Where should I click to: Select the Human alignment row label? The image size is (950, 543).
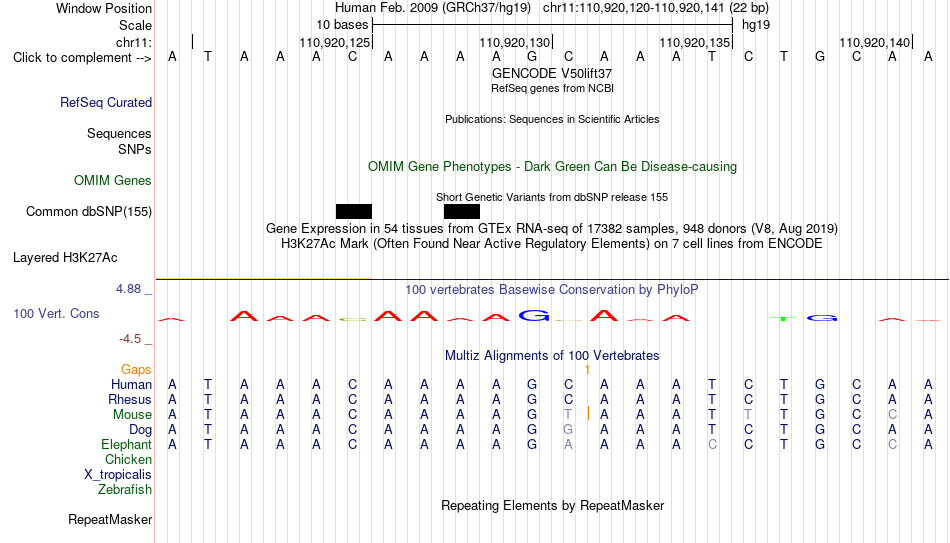[x=131, y=385]
